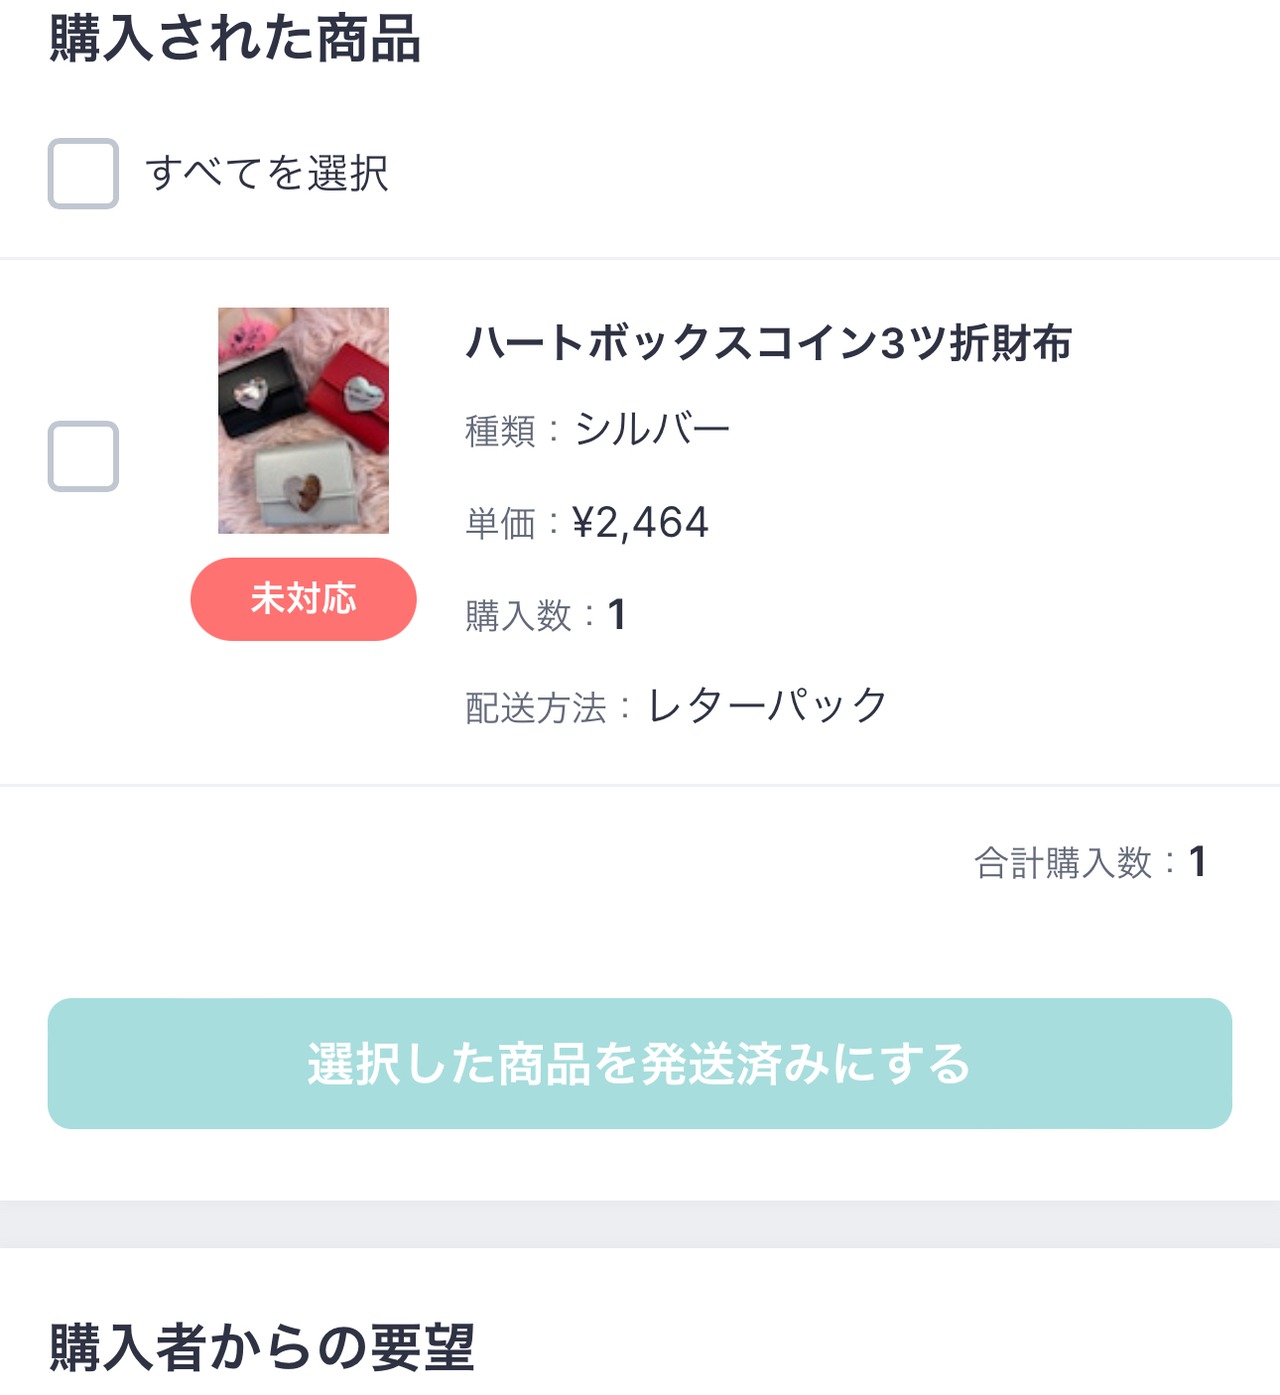Viewport: 1280px width, 1395px height.
Task: Click the 購入された商品 section heading
Action: point(235,40)
